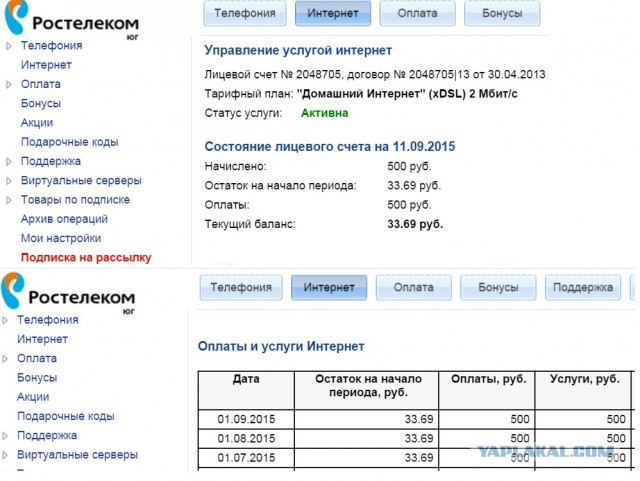Open Виртуальные серверы link in the upper sidebar
This screenshot has width=640, height=481.
[x=81, y=180]
